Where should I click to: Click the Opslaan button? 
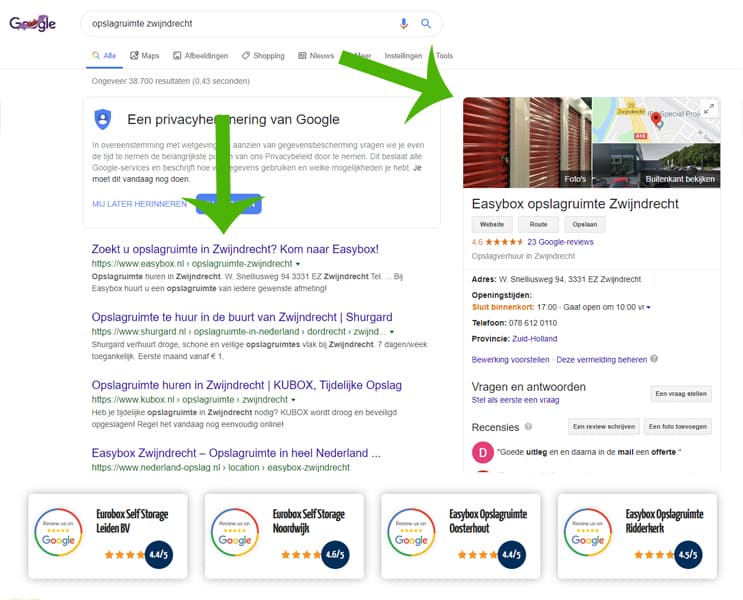click(x=584, y=224)
